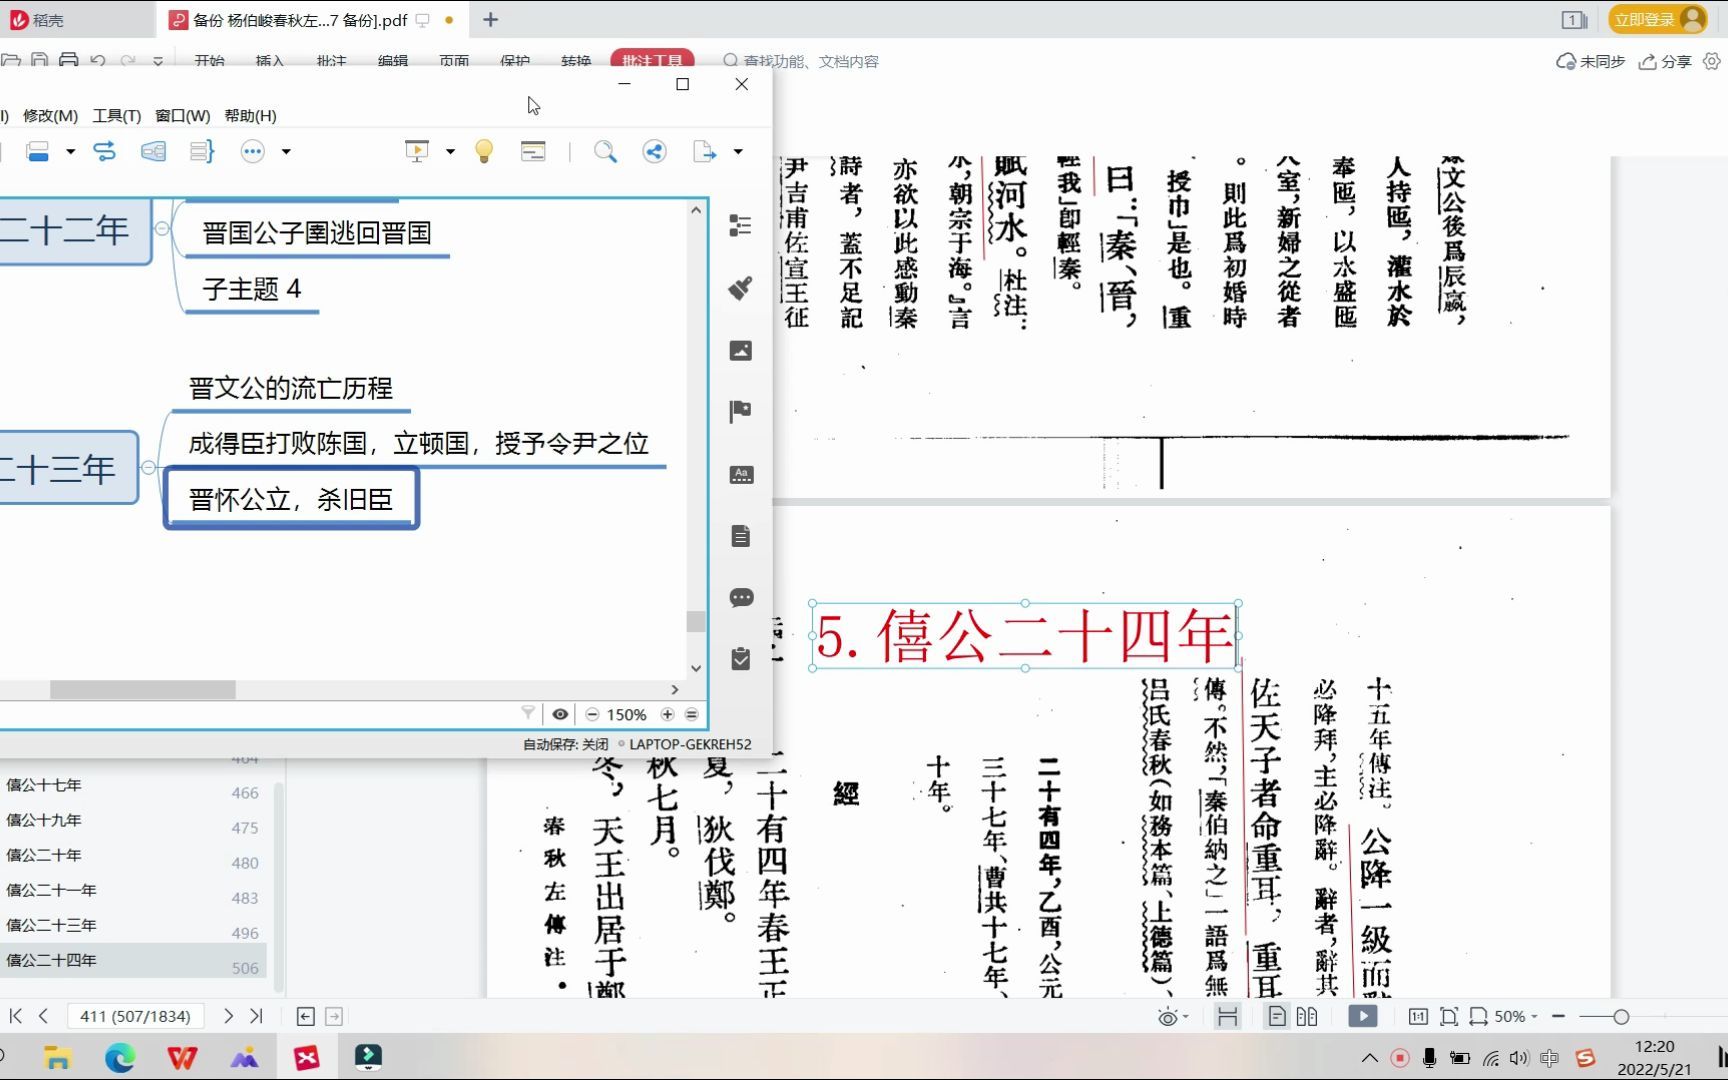The image size is (1728, 1080).
Task: Click the fit page icon in PDF status bar
Action: coord(1449,1016)
